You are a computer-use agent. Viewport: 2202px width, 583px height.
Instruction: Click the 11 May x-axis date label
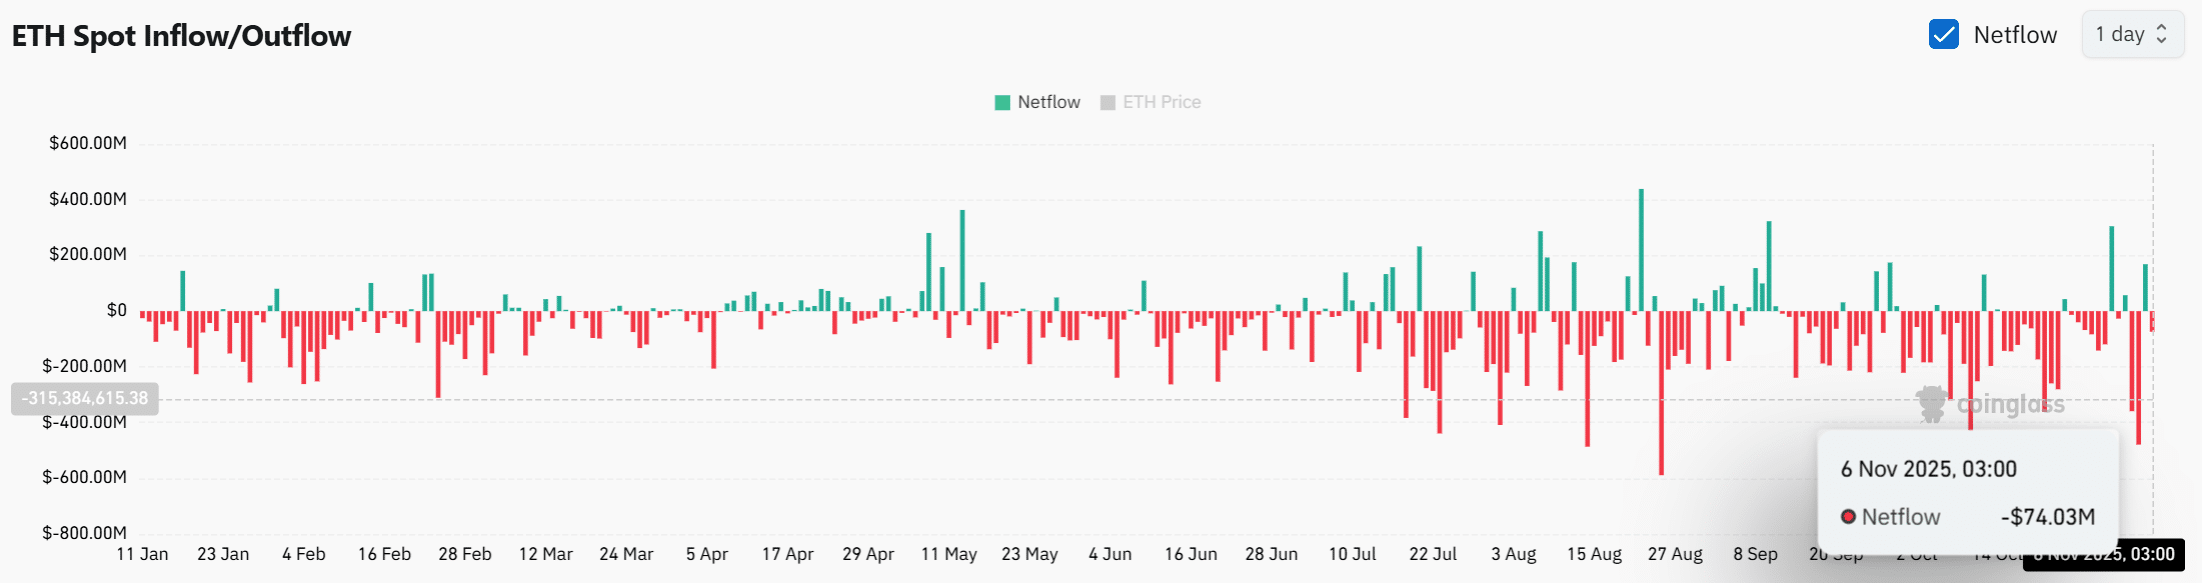[948, 554]
